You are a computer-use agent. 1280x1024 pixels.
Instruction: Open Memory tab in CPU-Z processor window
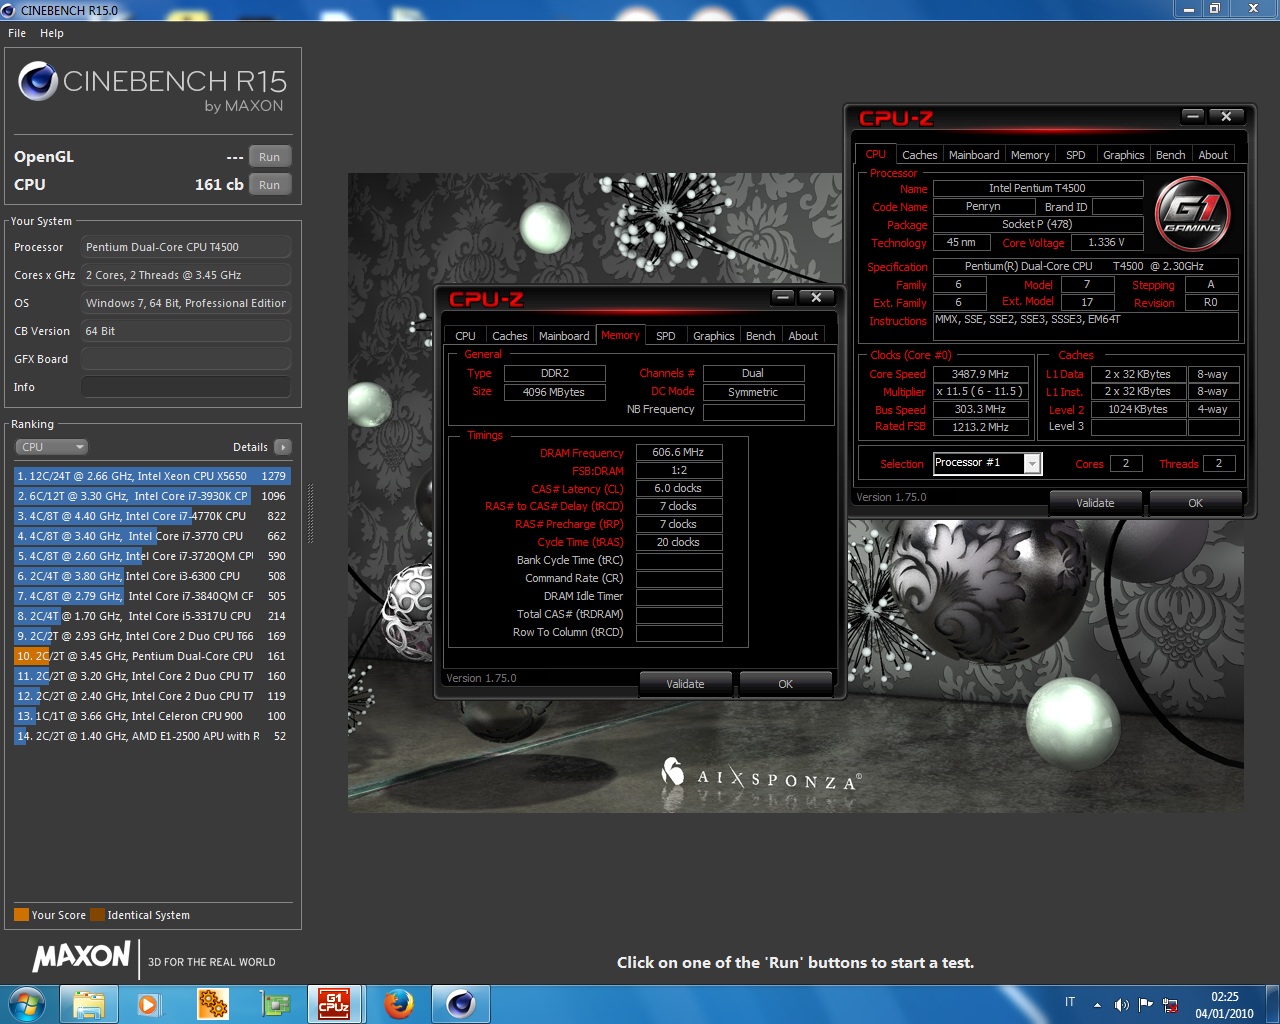pos(1030,155)
